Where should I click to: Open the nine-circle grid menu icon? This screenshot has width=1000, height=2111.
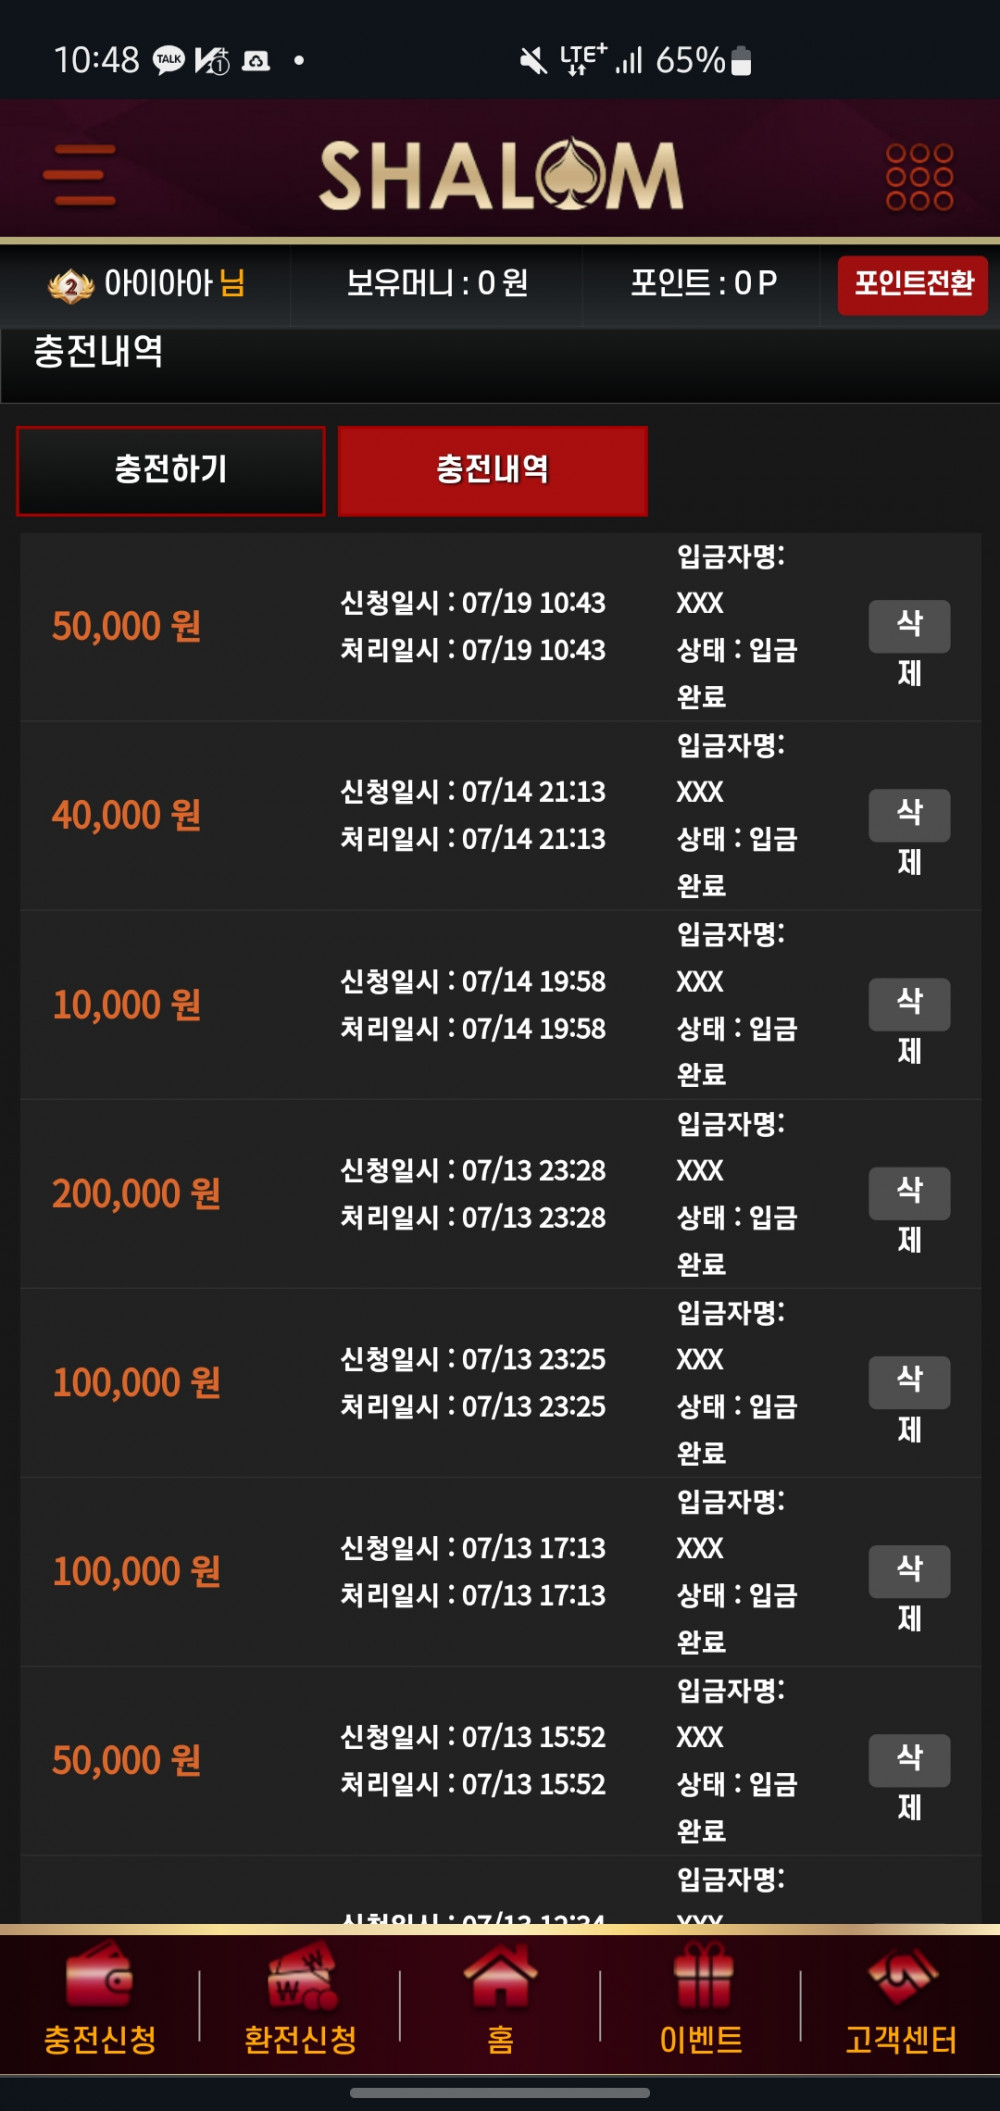919,177
